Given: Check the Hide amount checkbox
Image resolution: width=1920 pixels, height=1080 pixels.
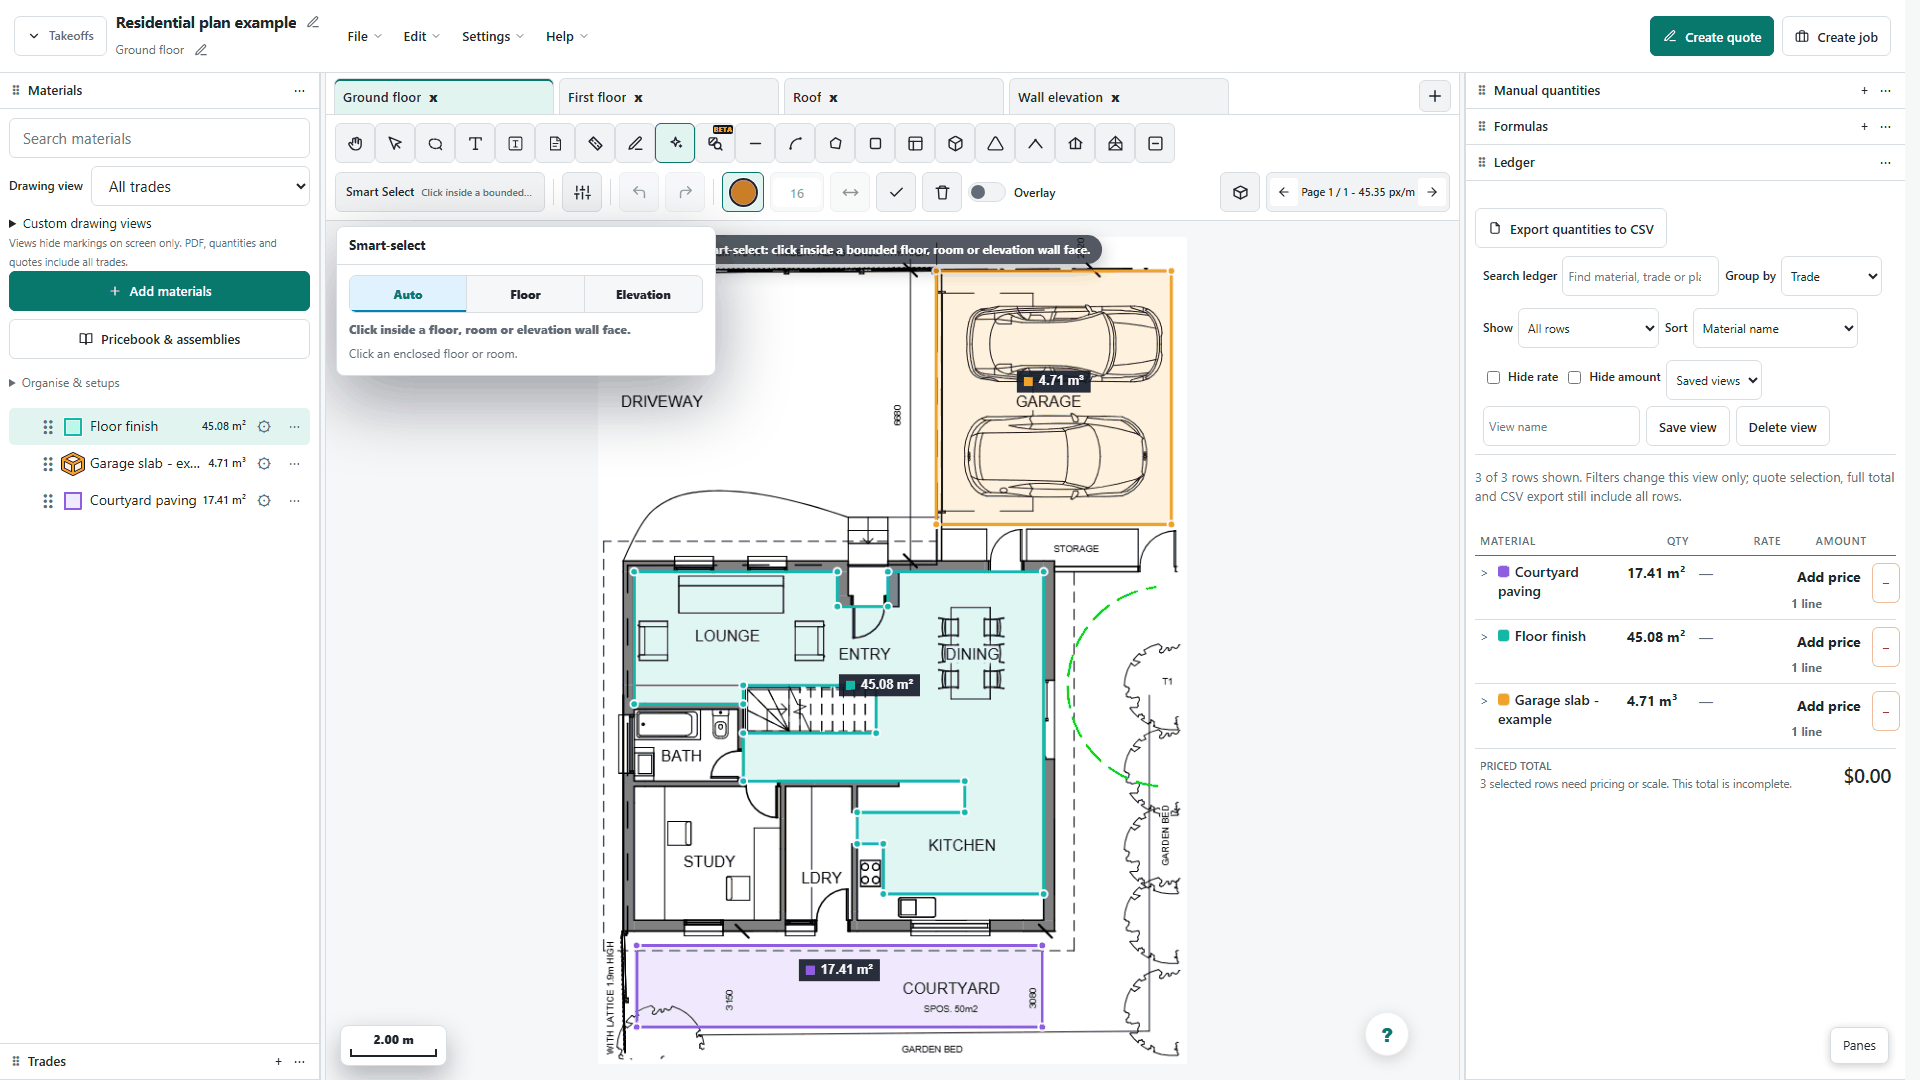Looking at the screenshot, I should click(1574, 378).
